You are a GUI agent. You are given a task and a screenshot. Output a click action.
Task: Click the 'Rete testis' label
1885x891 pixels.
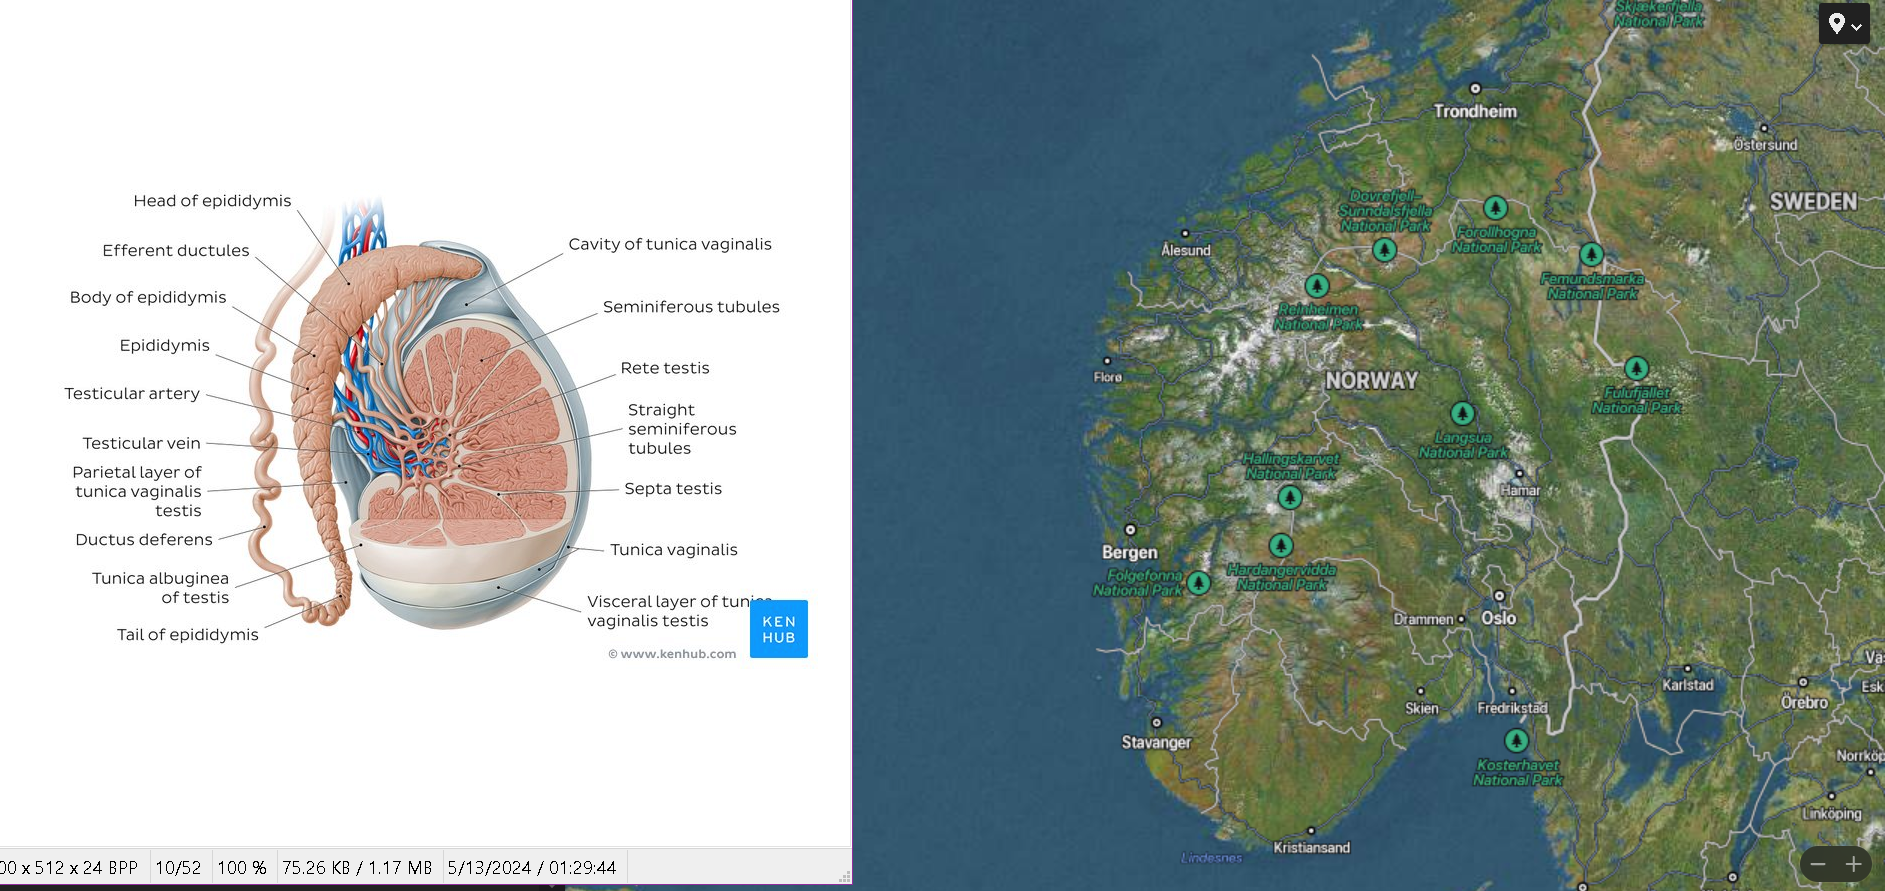pos(665,368)
